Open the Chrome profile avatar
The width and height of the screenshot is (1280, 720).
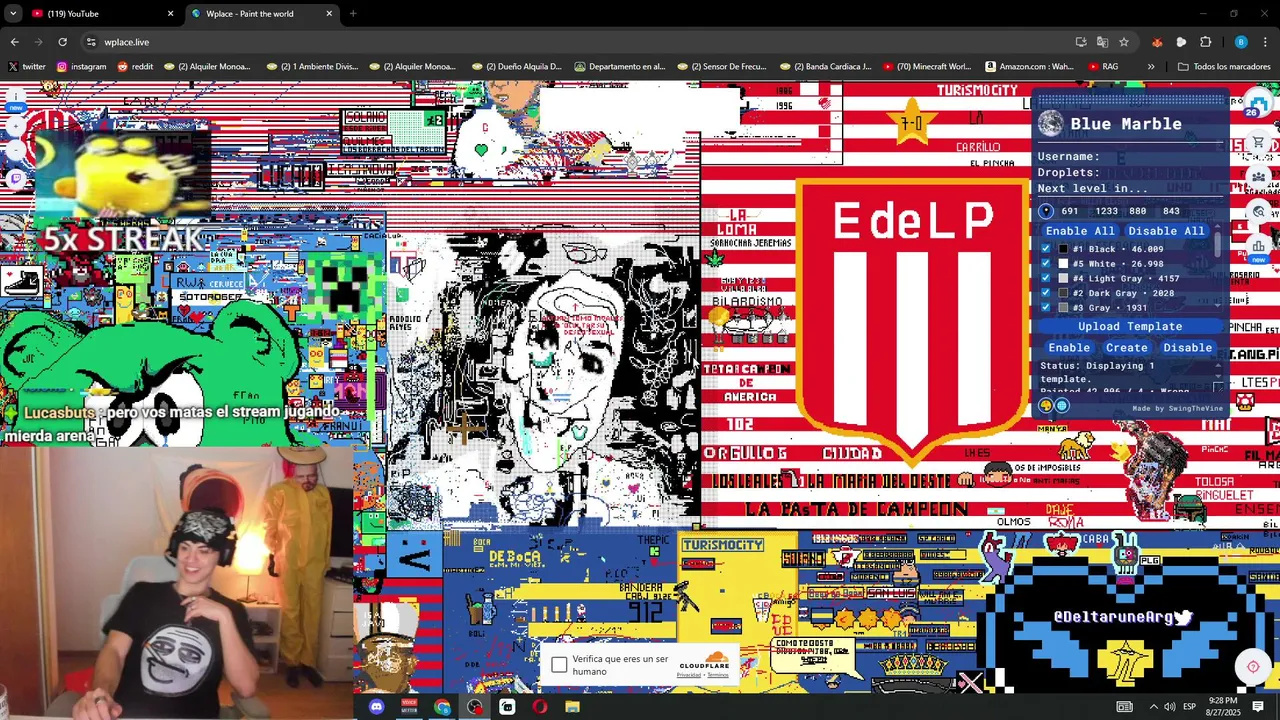(x=1241, y=42)
